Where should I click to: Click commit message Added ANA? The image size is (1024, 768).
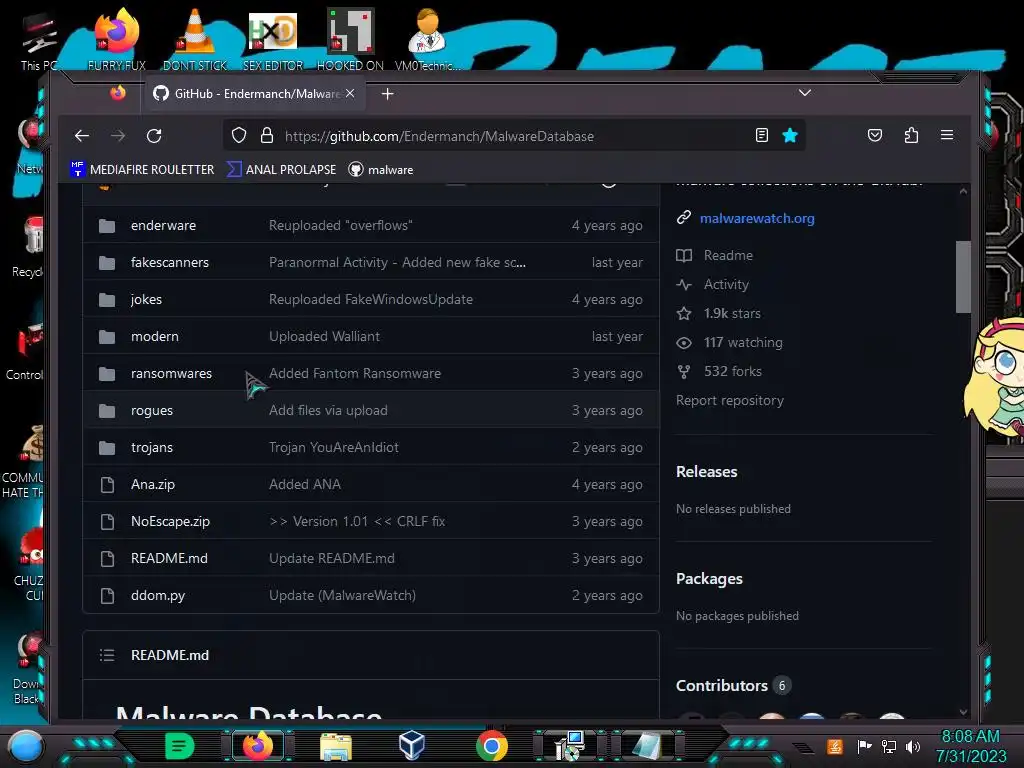click(x=304, y=485)
